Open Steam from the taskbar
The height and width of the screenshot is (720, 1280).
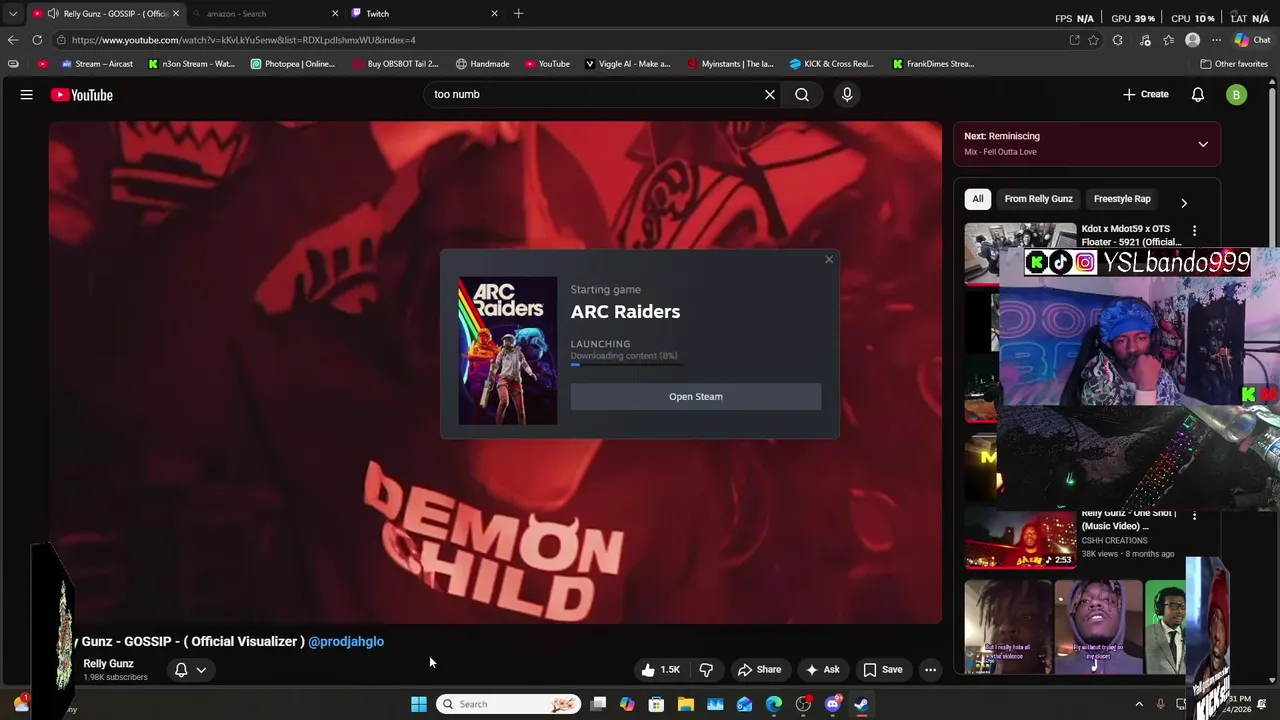pos(861,704)
